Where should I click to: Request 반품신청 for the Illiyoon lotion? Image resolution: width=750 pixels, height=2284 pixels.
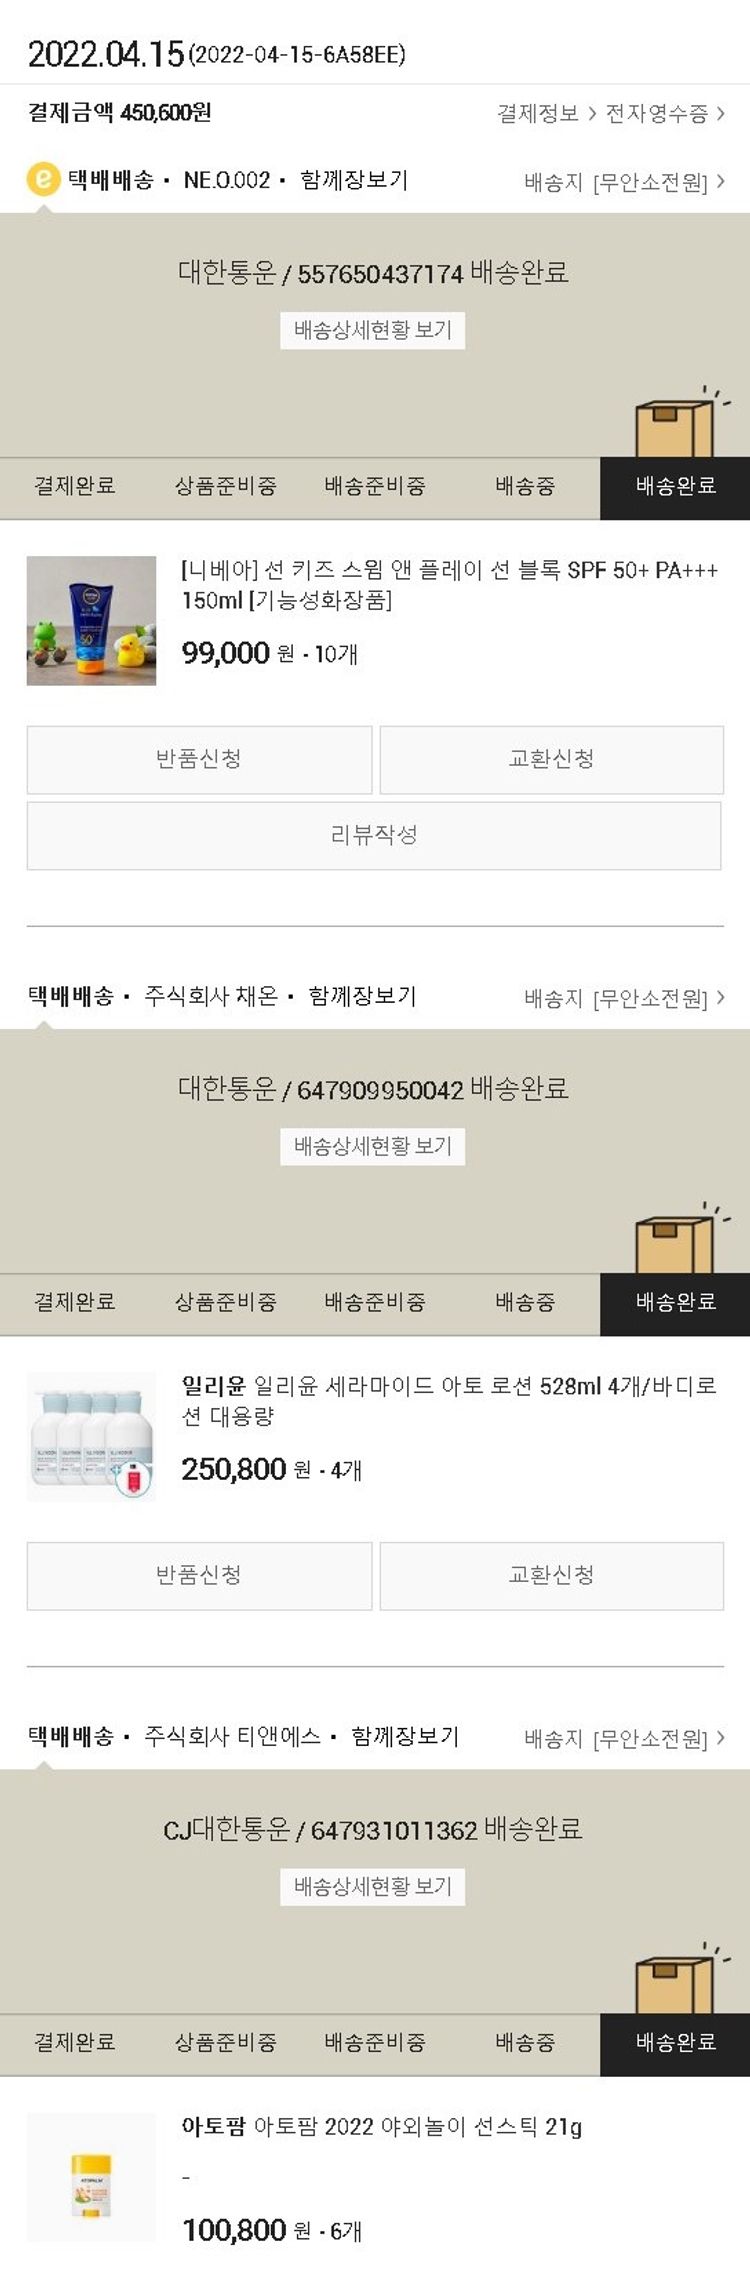click(199, 1576)
